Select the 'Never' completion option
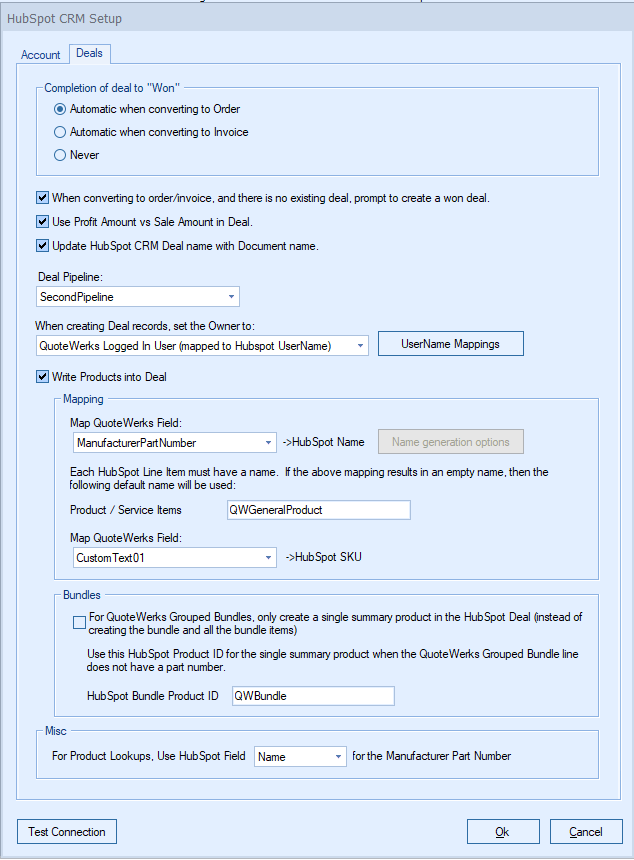Screen dimensions: 634x860 tap(61, 155)
